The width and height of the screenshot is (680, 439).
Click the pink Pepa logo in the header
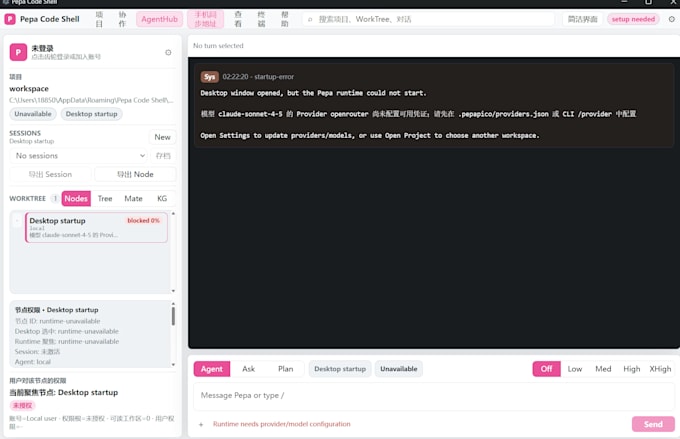pos(10,19)
